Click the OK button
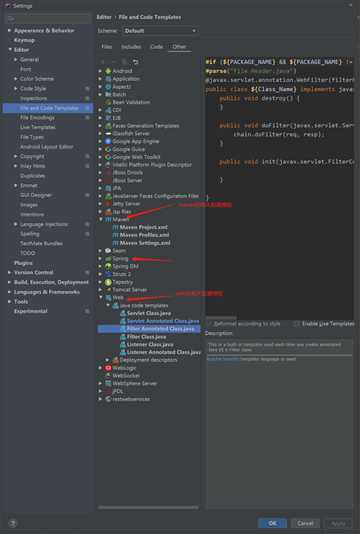This screenshot has width=360, height=534. (x=272, y=523)
